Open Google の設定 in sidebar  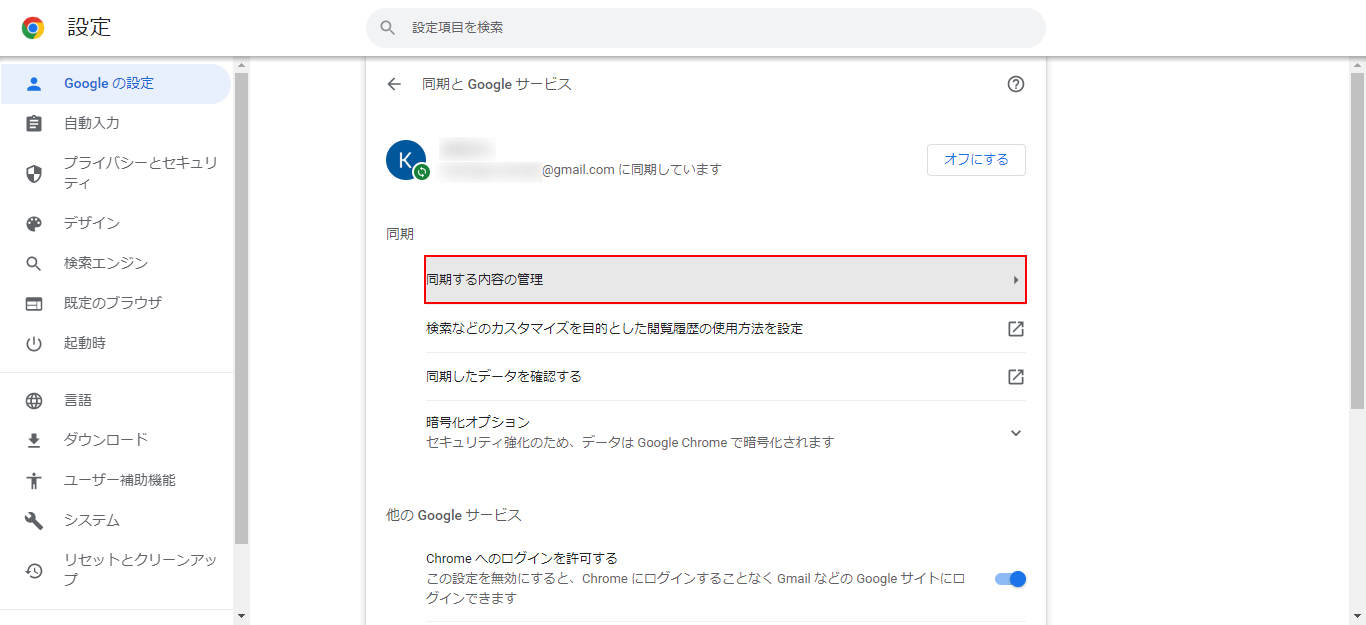(115, 84)
